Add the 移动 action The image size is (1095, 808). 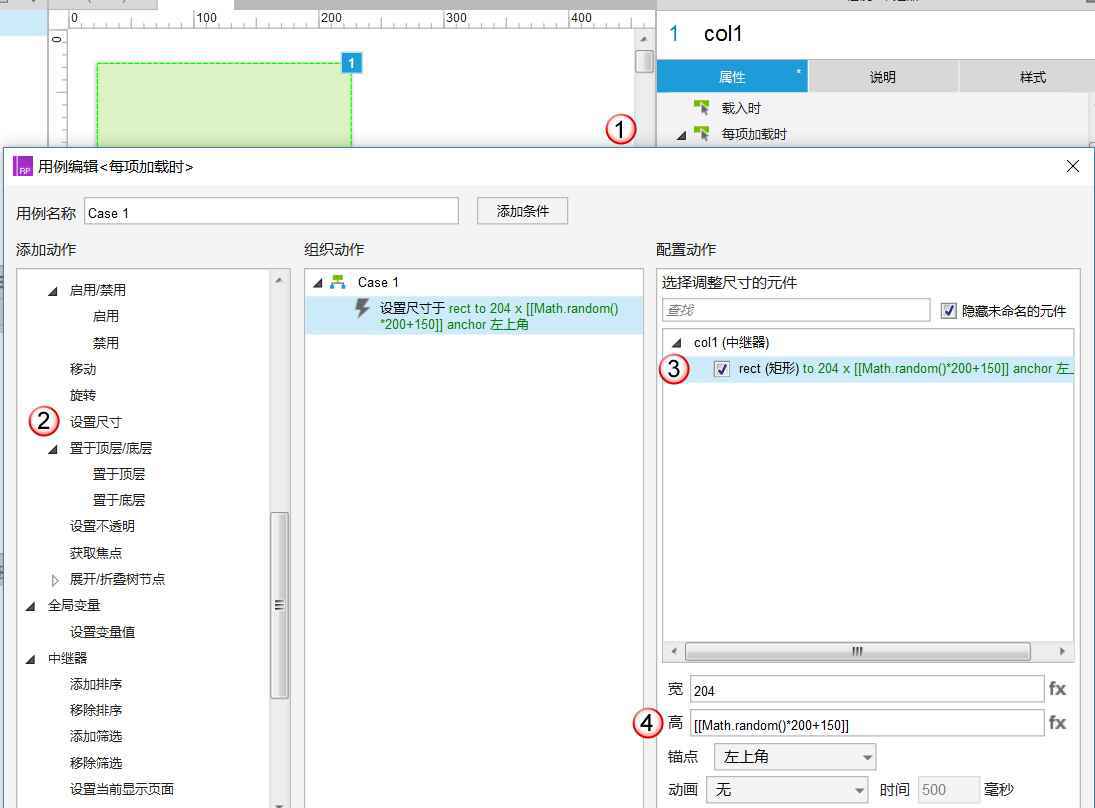tap(83, 369)
